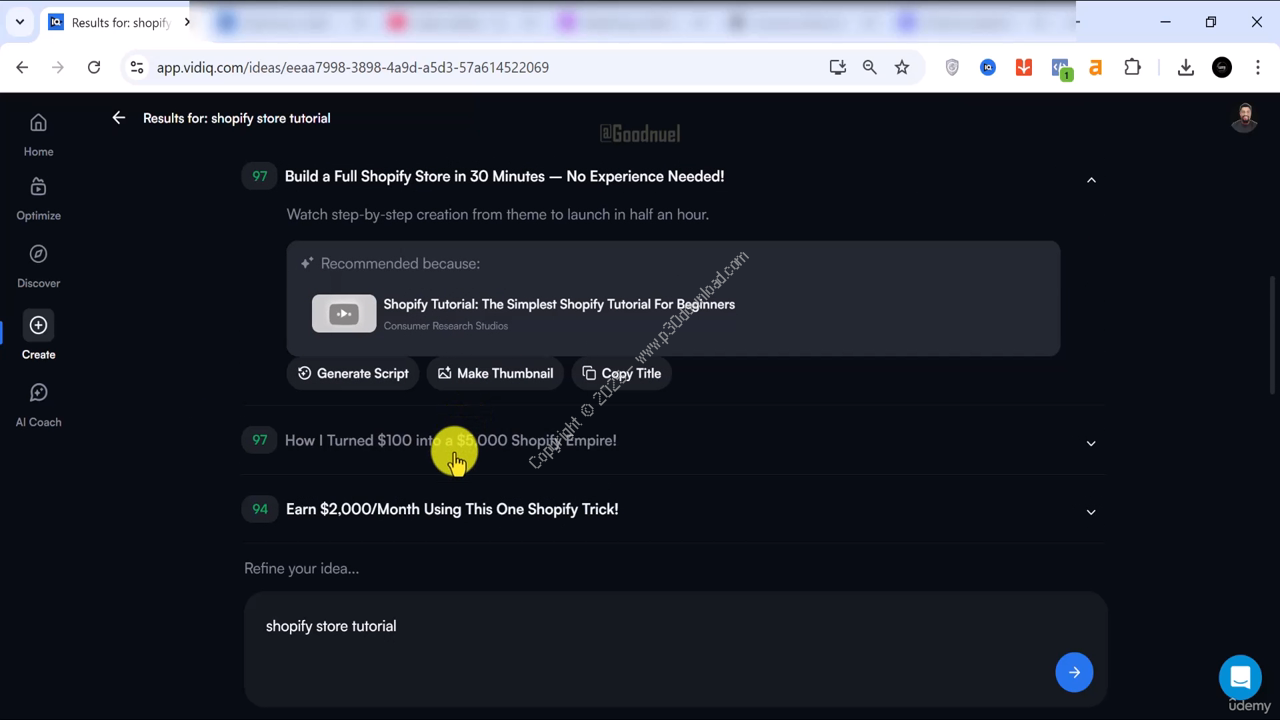Image resolution: width=1280 pixels, height=720 pixels.
Task: Open user profile avatar
Action: 1243,118
